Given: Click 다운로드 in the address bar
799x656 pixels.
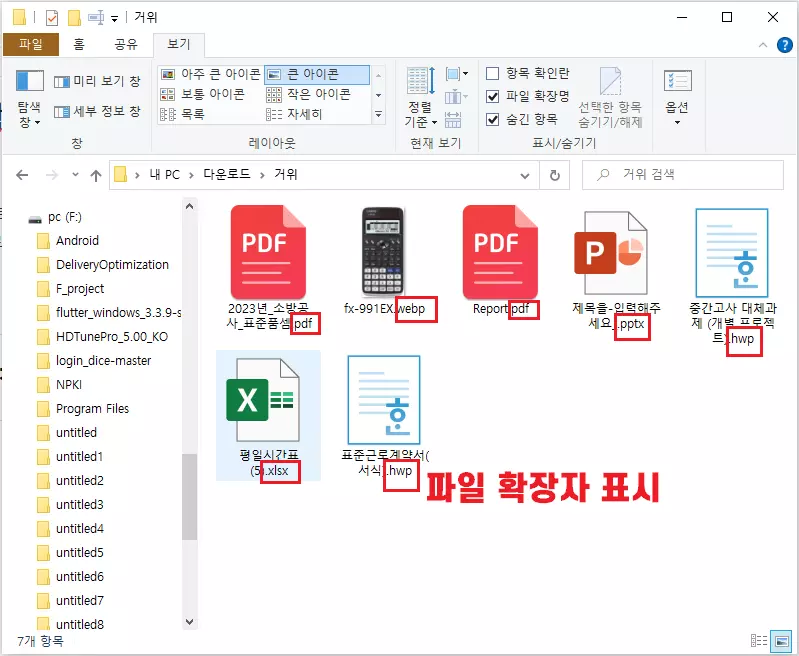Looking at the screenshot, I should tap(227, 175).
